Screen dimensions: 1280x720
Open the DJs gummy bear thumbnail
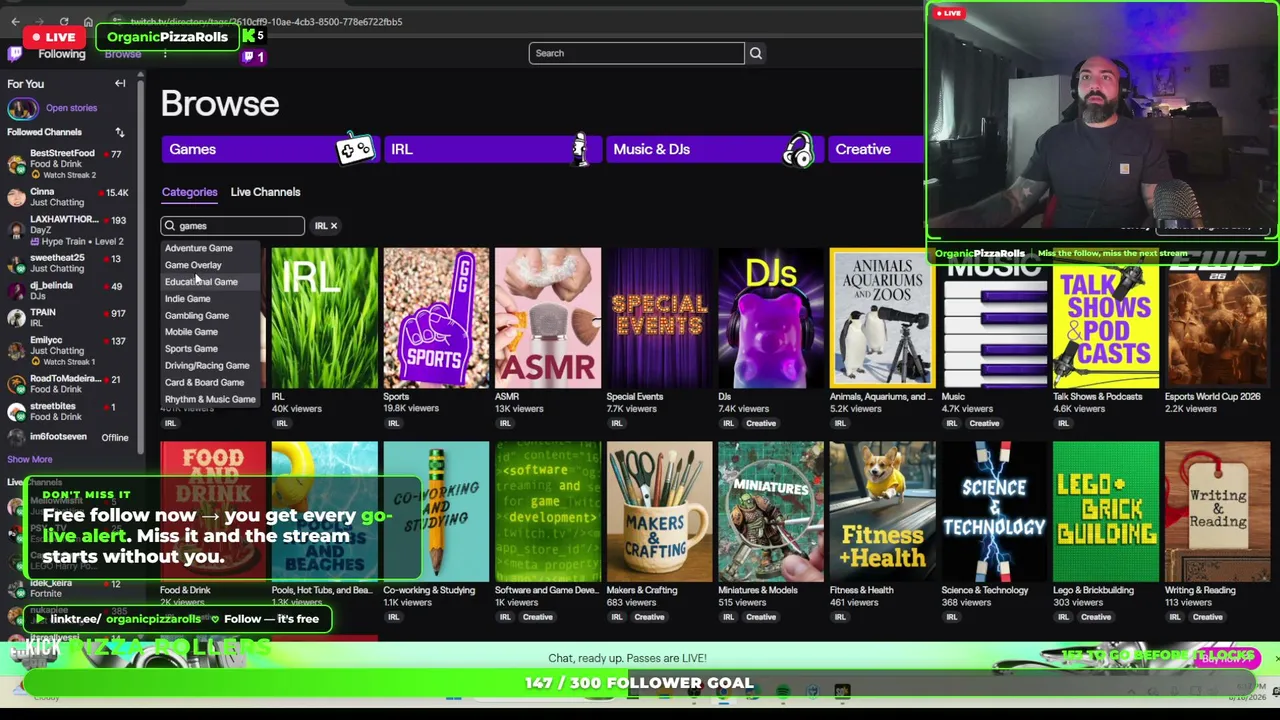(771, 318)
